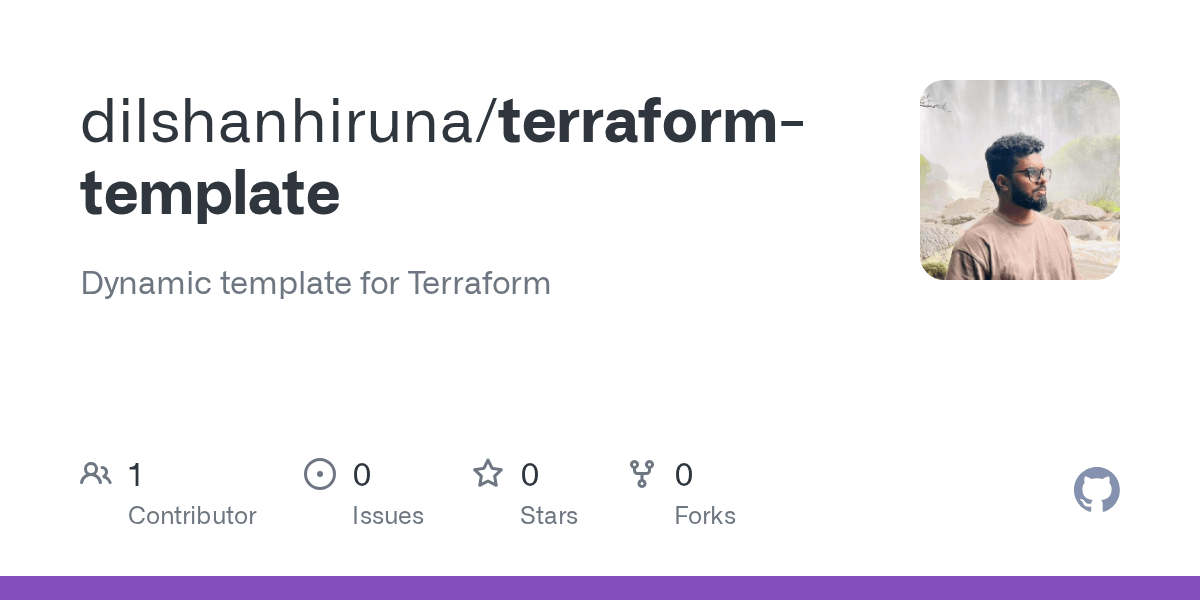Click the issues count number 0

pos(362,475)
